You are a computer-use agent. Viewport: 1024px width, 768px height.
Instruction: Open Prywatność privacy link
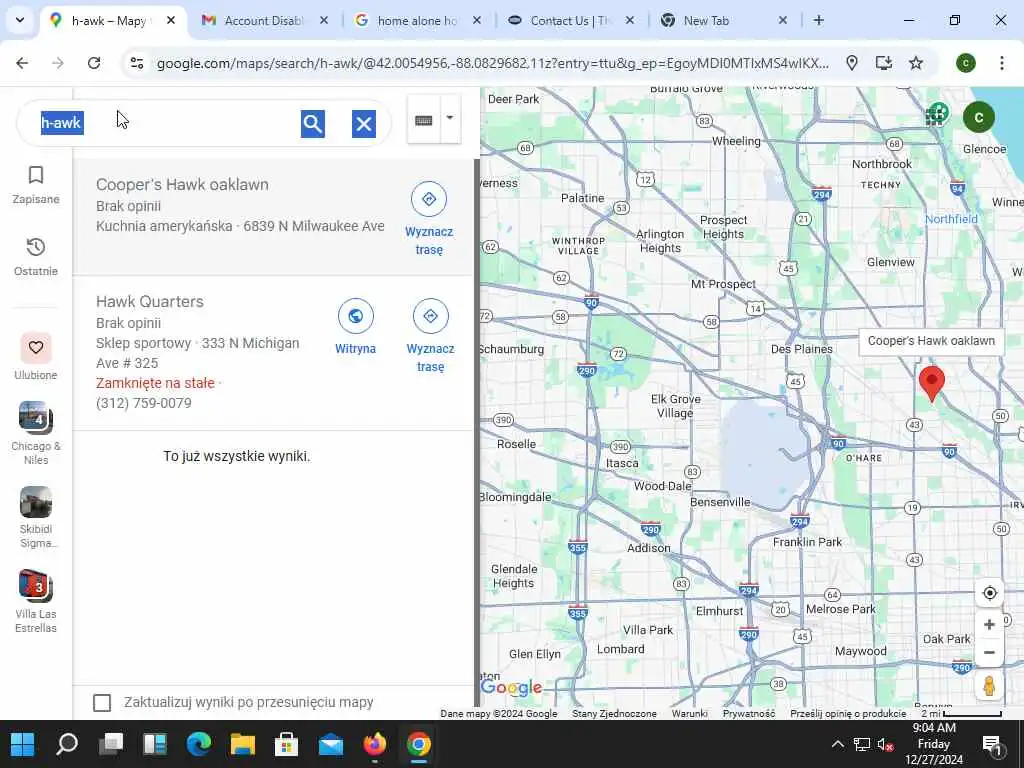[748, 714]
